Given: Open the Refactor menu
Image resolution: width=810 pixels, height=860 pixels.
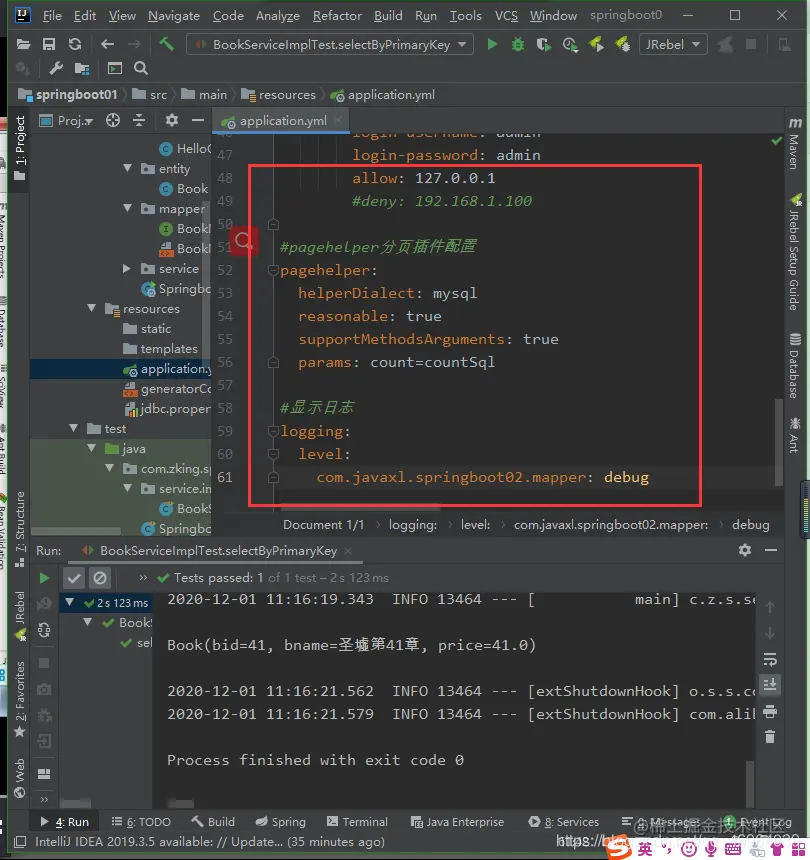Looking at the screenshot, I should (x=337, y=15).
